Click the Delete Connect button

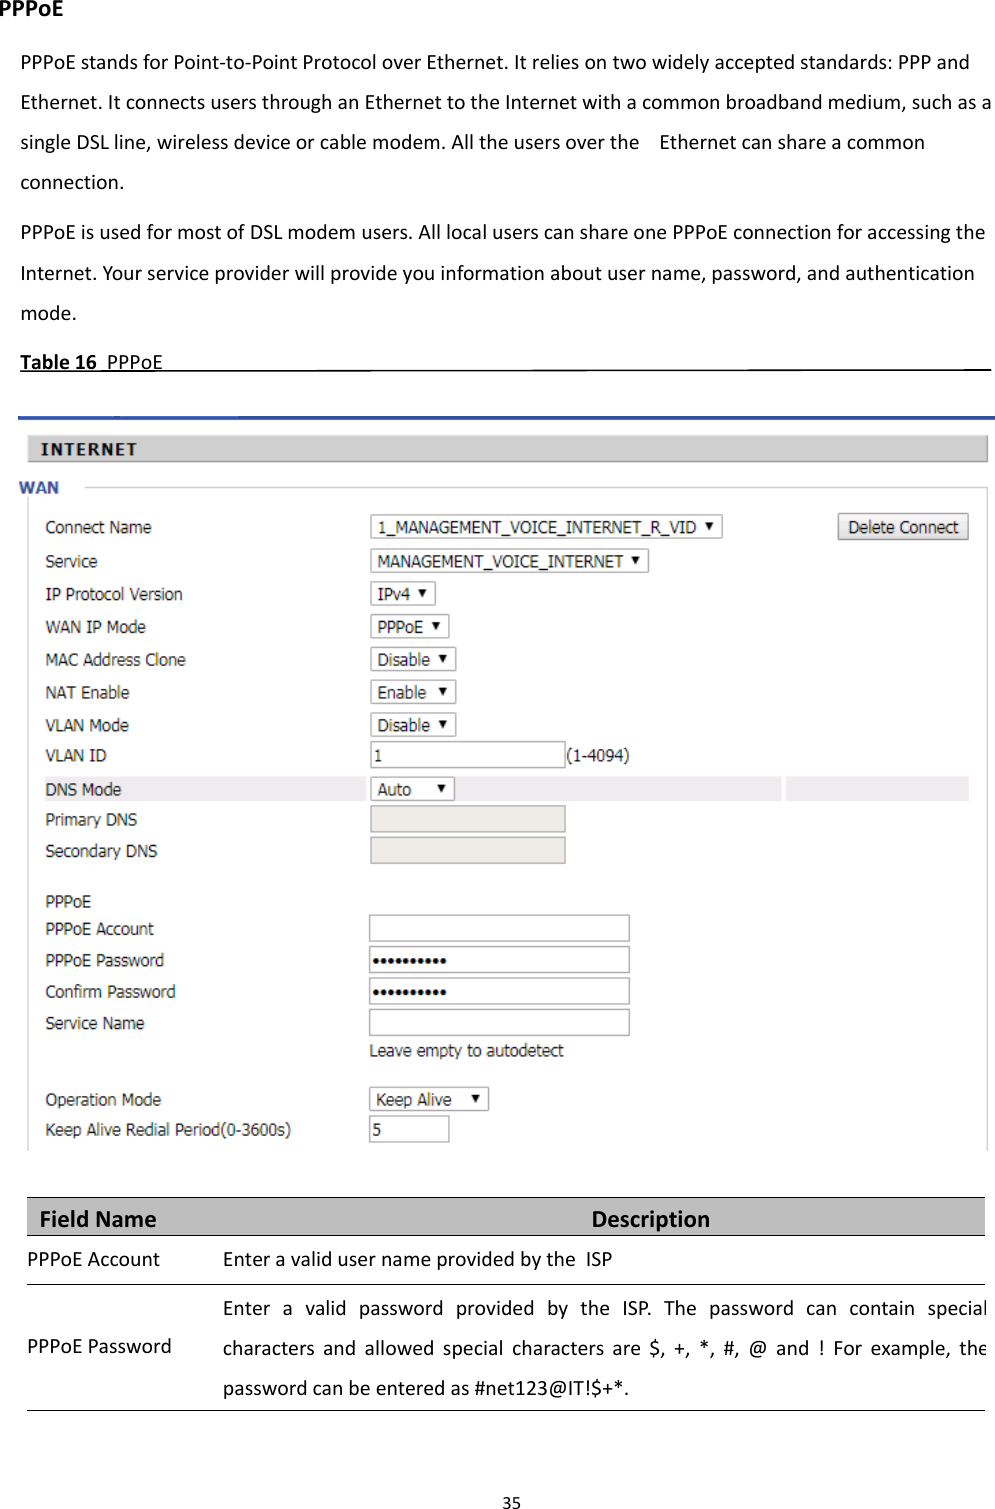click(x=901, y=526)
